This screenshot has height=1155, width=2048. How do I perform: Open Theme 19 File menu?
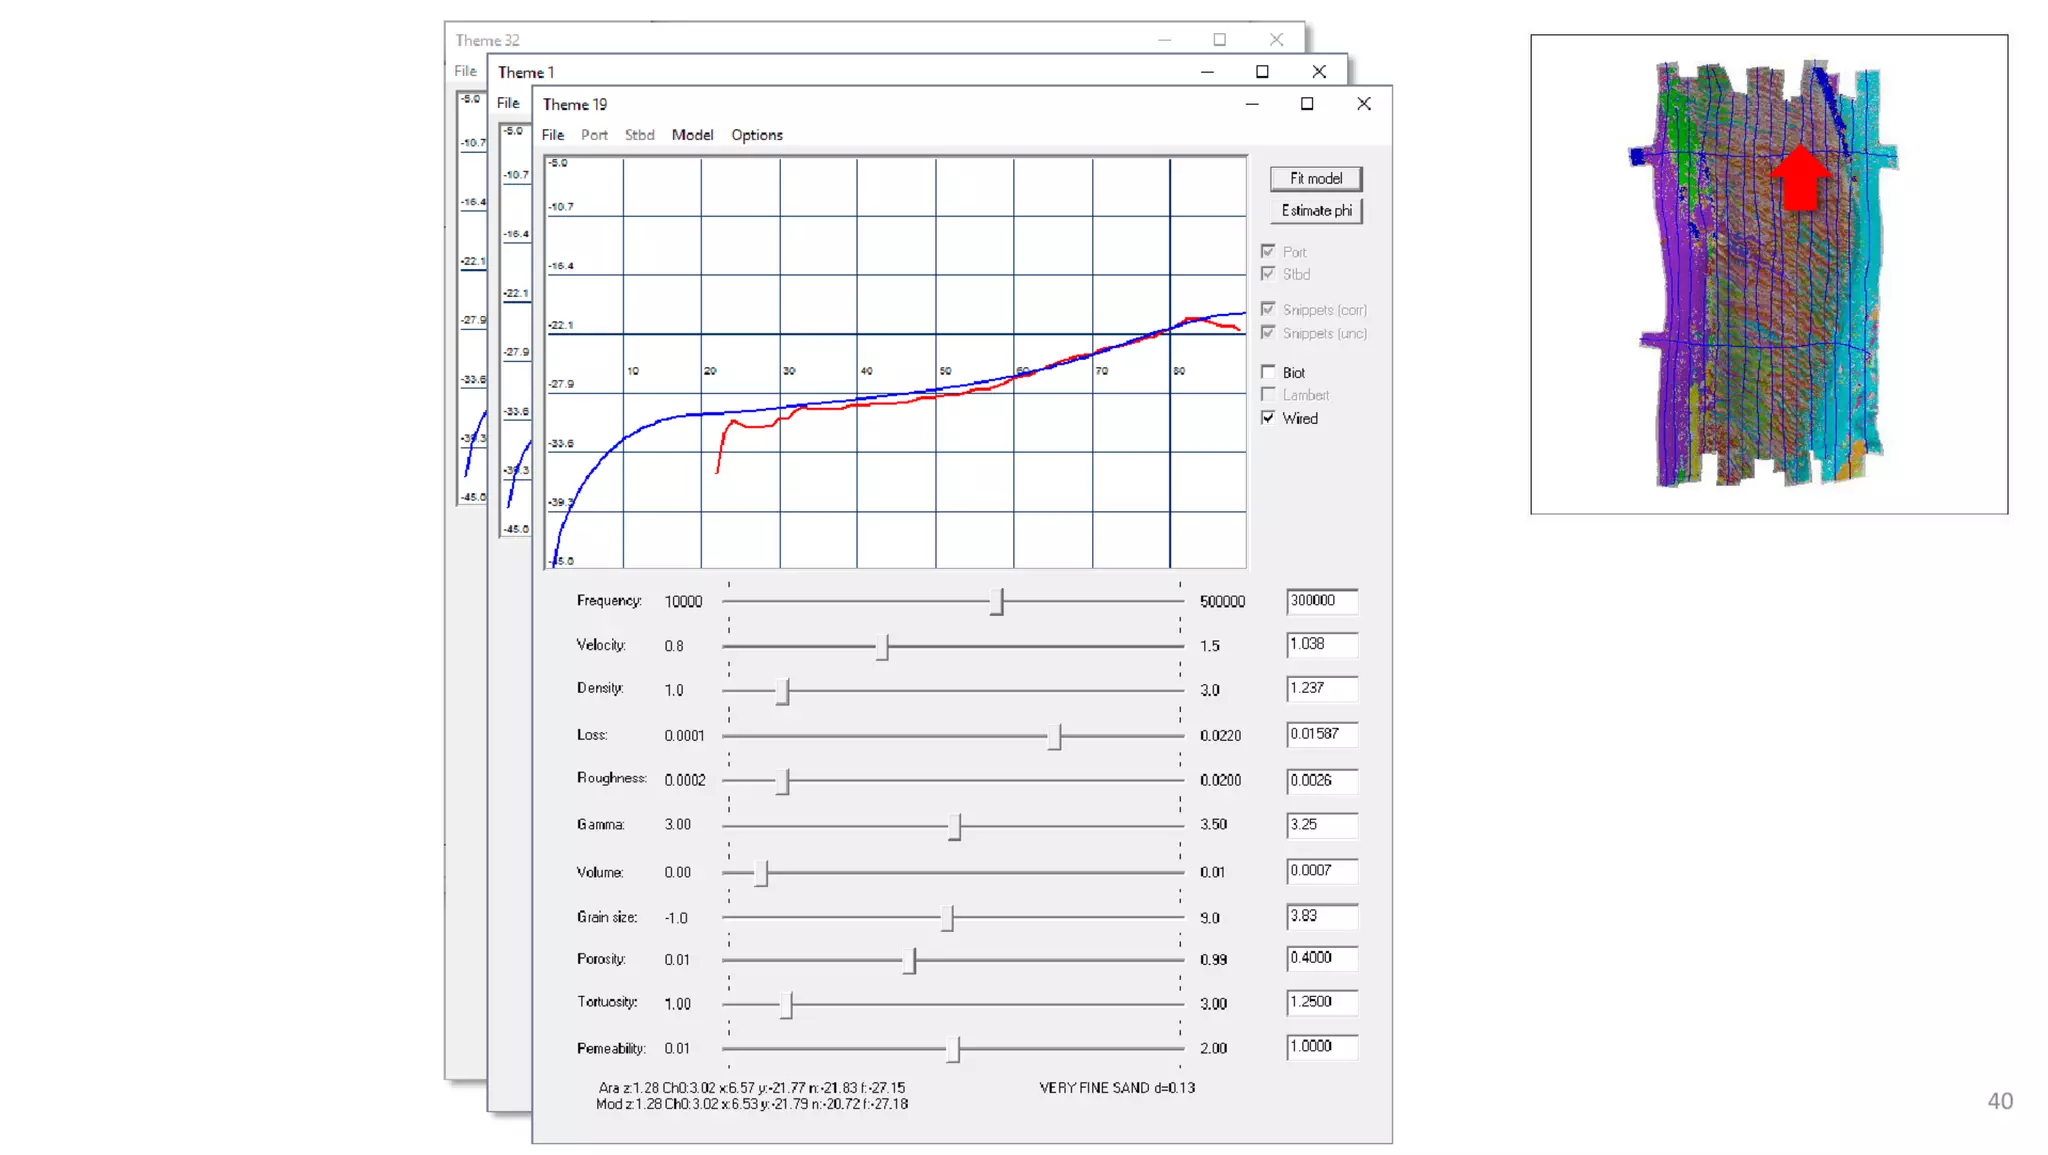(x=552, y=135)
